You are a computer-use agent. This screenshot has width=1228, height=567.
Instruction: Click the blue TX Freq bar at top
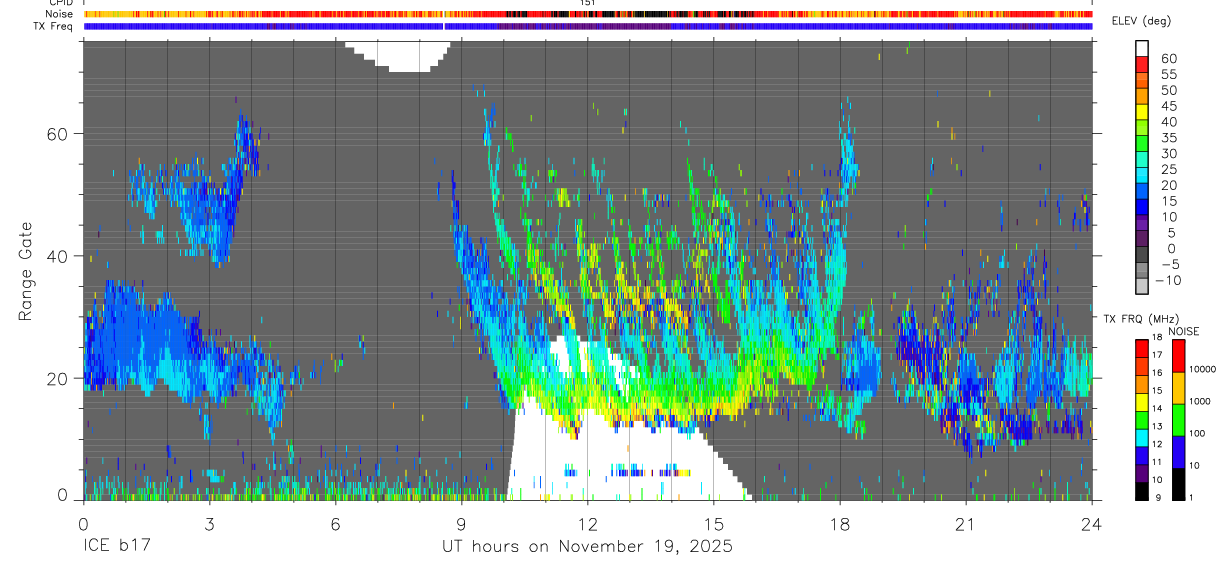click(588, 26)
